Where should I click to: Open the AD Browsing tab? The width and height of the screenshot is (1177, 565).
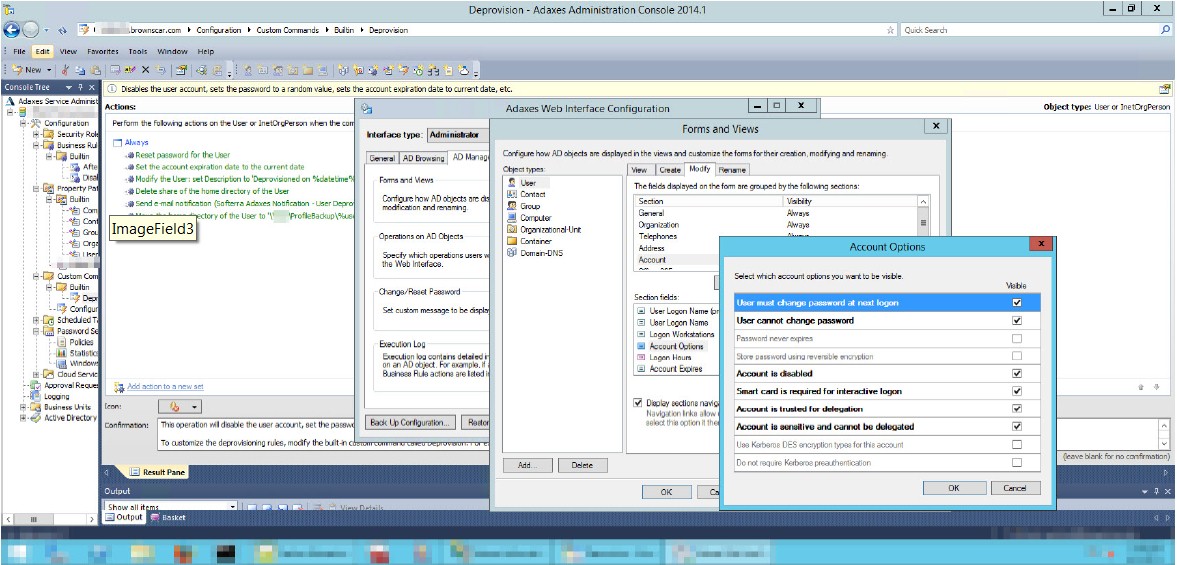[x=423, y=158]
